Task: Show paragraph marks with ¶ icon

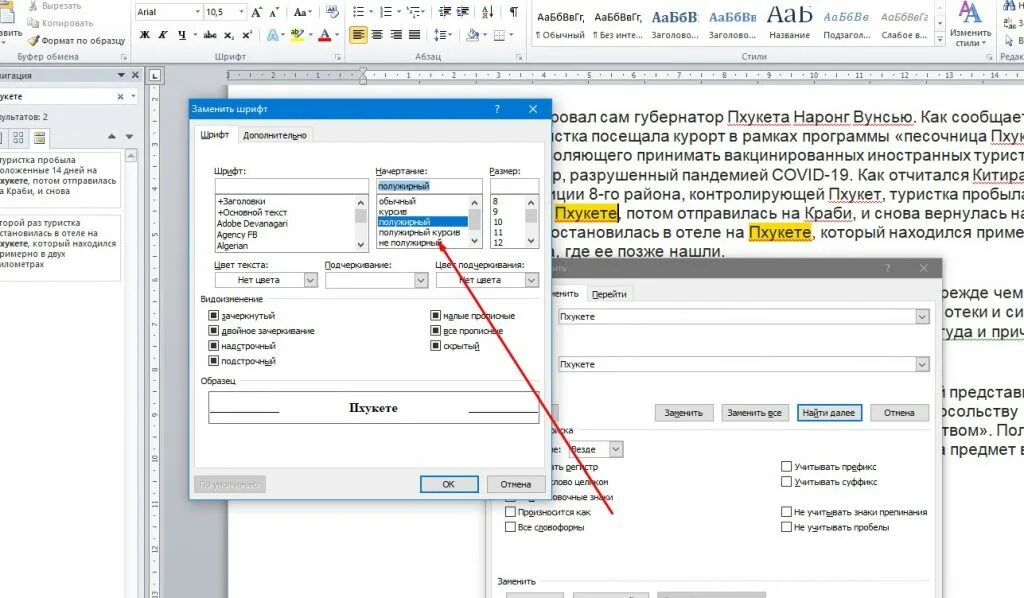Action: coord(514,12)
